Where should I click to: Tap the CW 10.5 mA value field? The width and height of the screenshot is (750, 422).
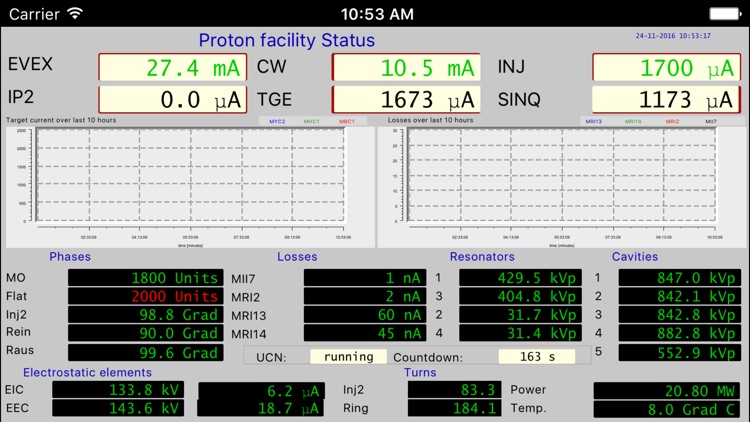pos(406,67)
